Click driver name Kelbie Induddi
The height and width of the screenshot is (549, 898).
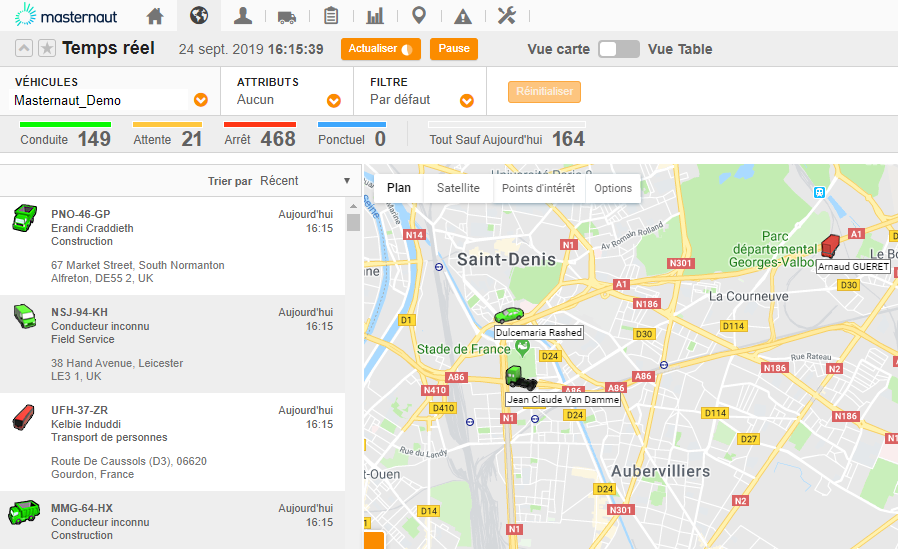(86, 424)
